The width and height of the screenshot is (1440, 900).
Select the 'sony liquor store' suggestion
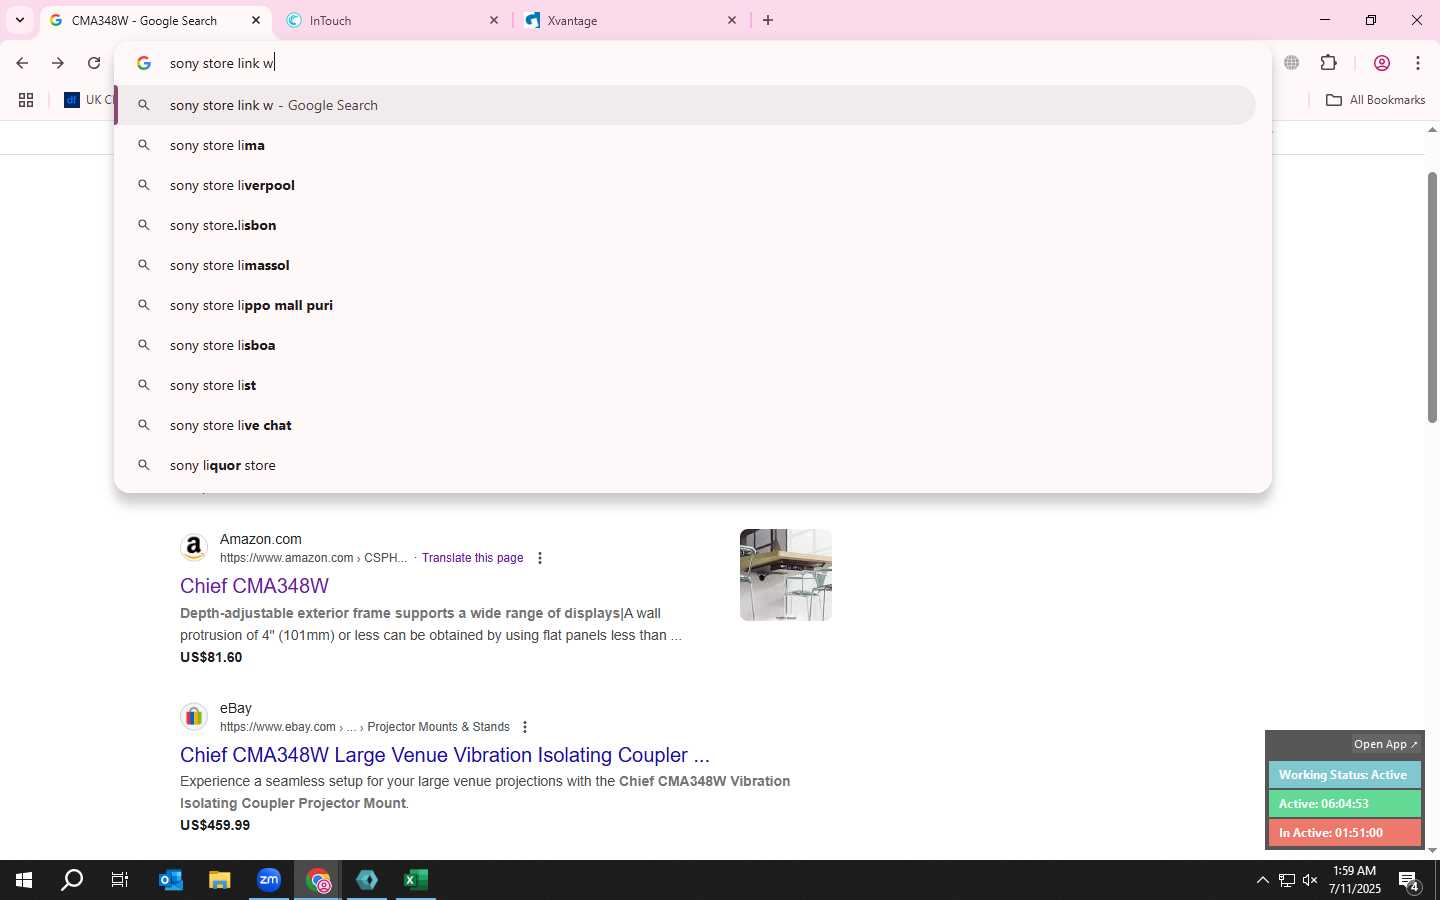point(685,465)
